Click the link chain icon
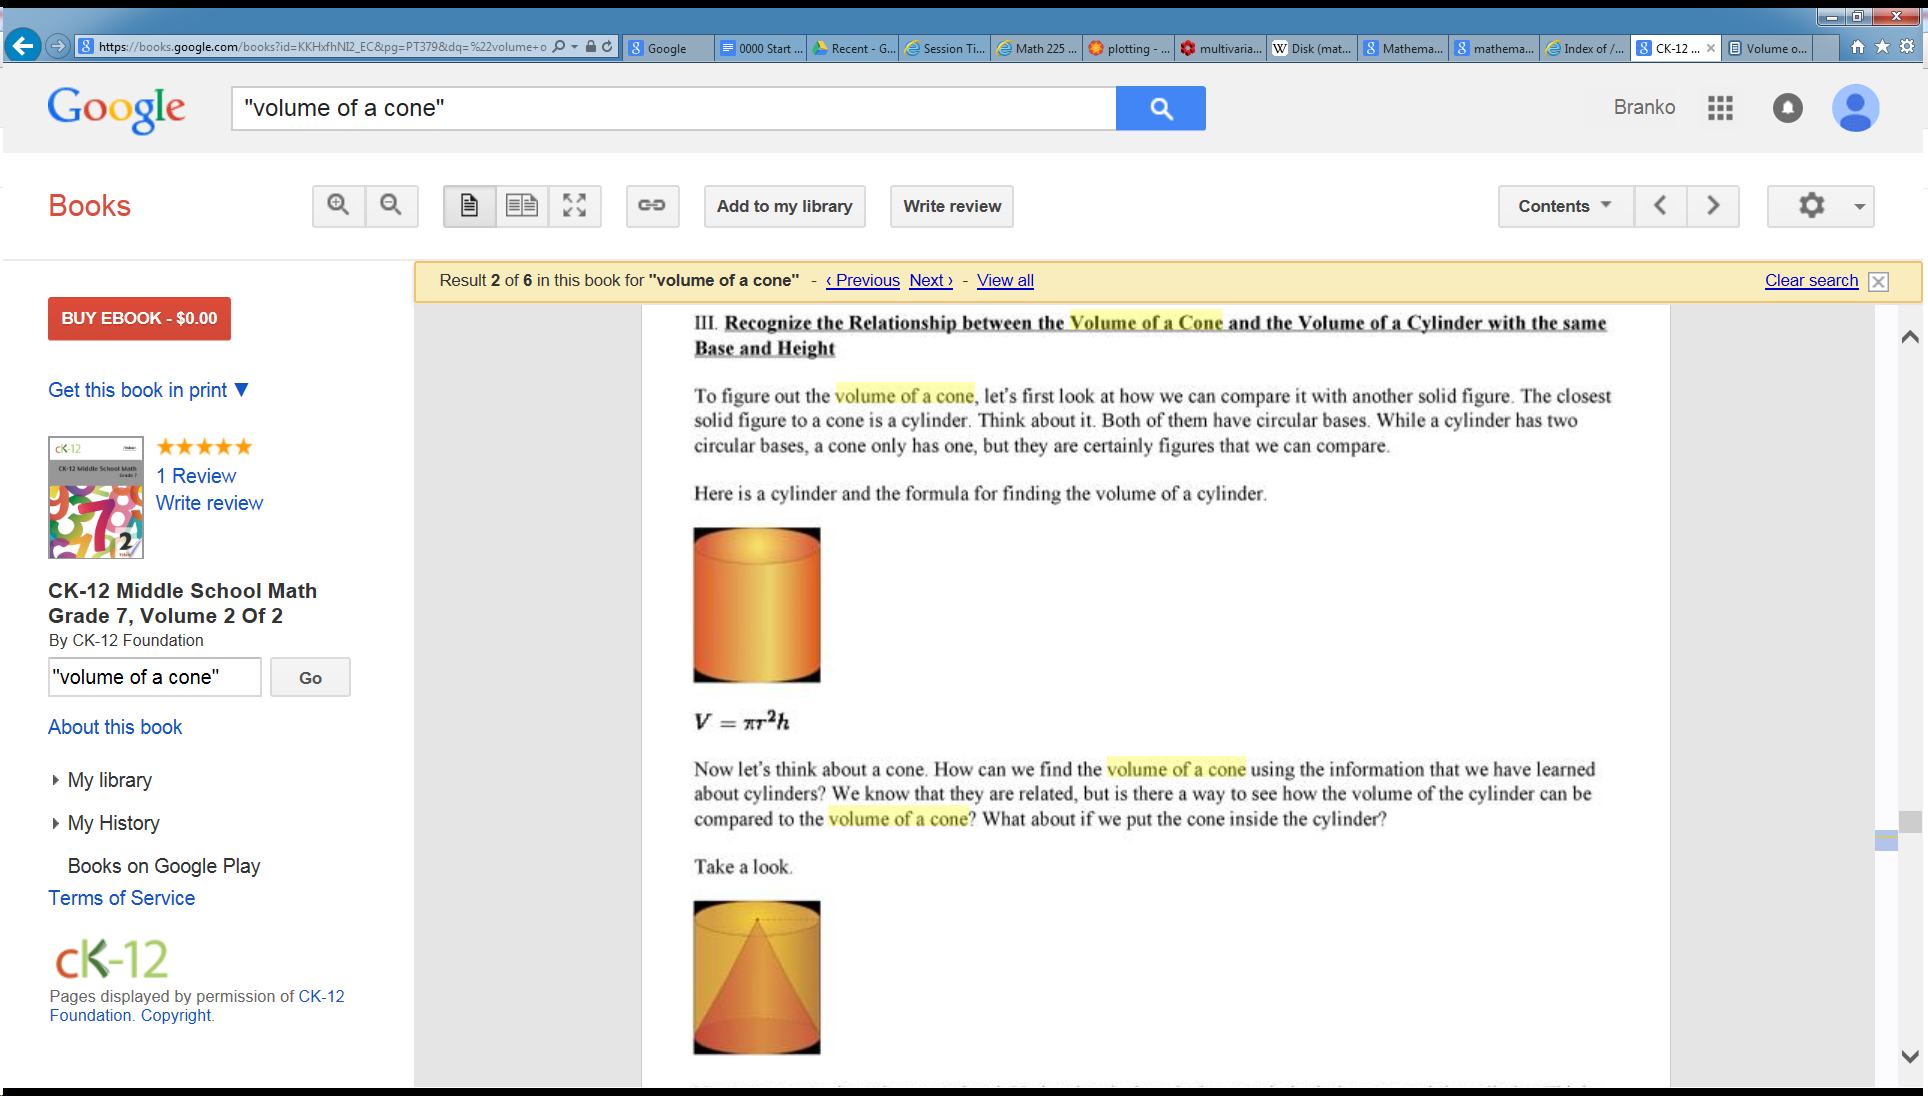This screenshot has width=1928, height=1096. 652,206
